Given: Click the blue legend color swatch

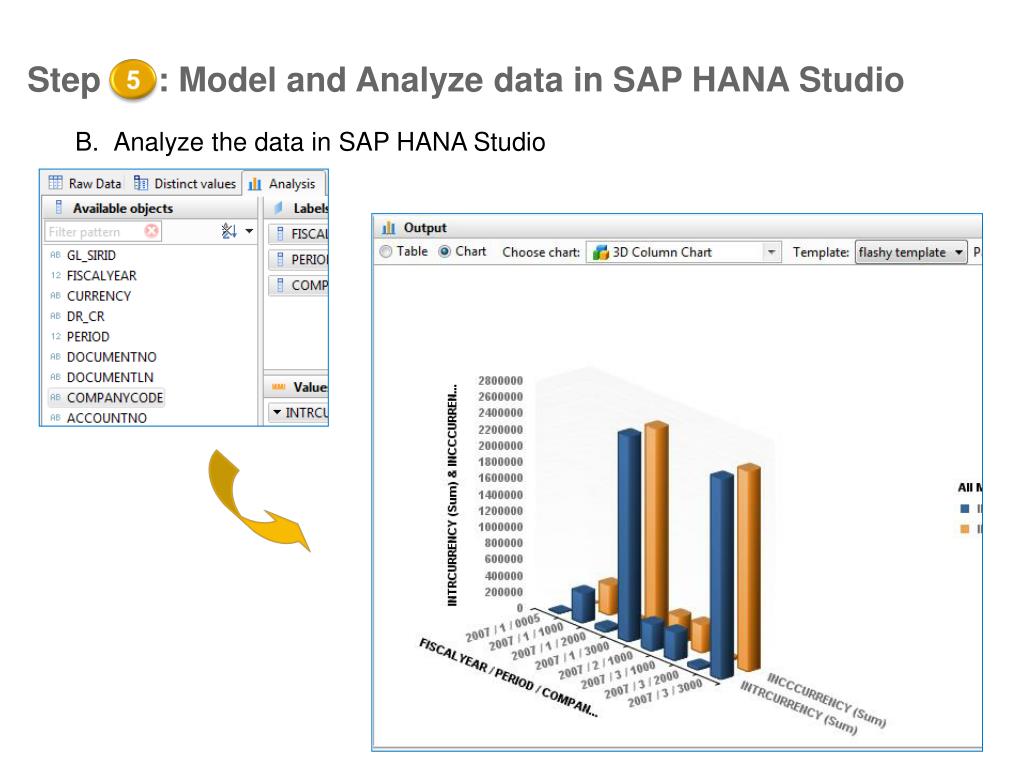Looking at the screenshot, I should click(x=965, y=508).
